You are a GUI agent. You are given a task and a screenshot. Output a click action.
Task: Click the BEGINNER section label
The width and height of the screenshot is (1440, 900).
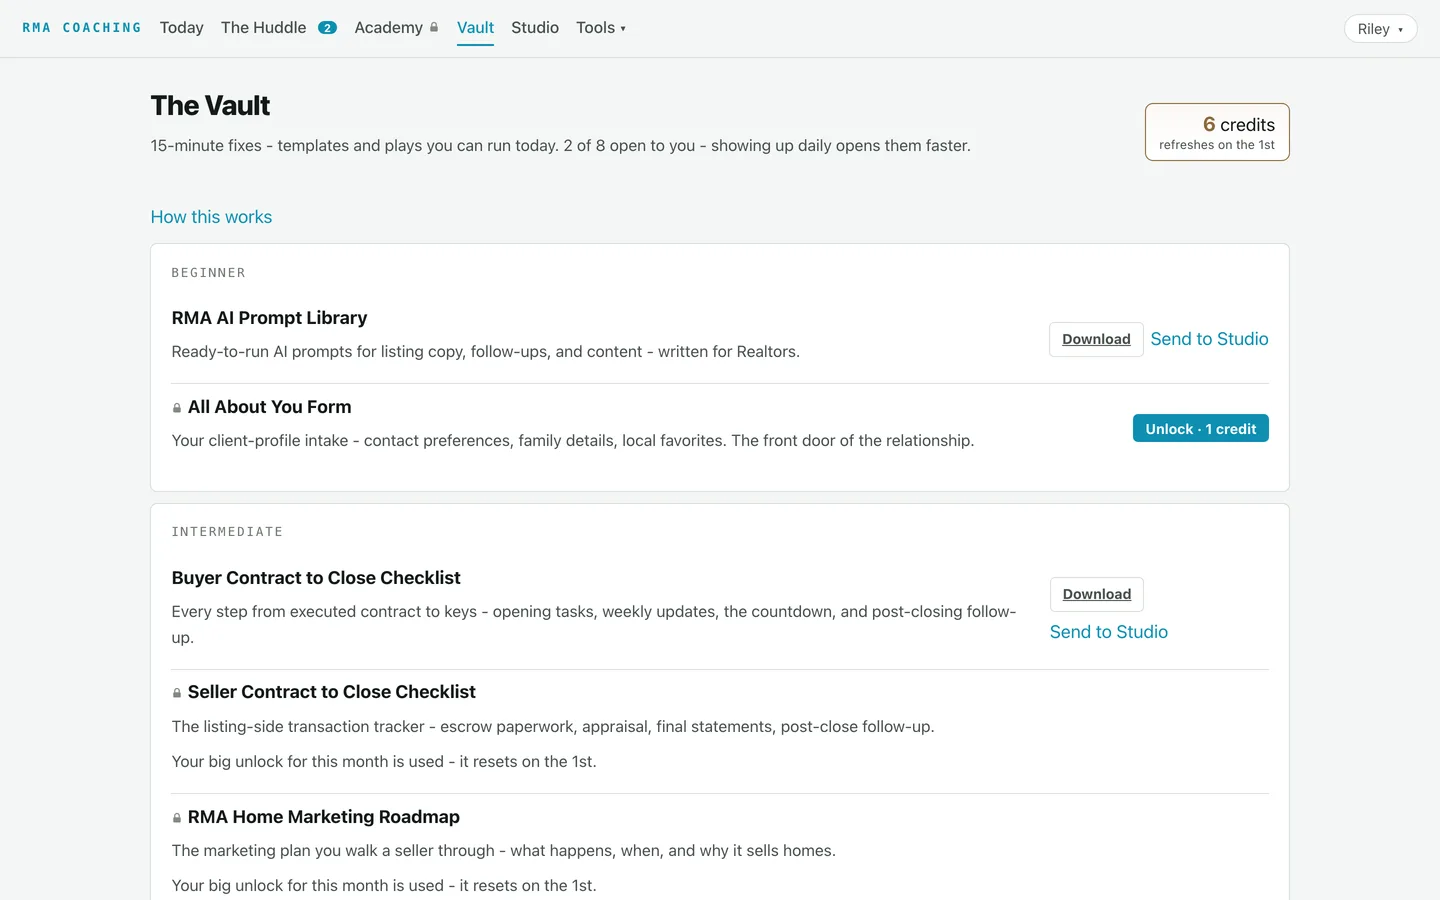[x=208, y=273]
